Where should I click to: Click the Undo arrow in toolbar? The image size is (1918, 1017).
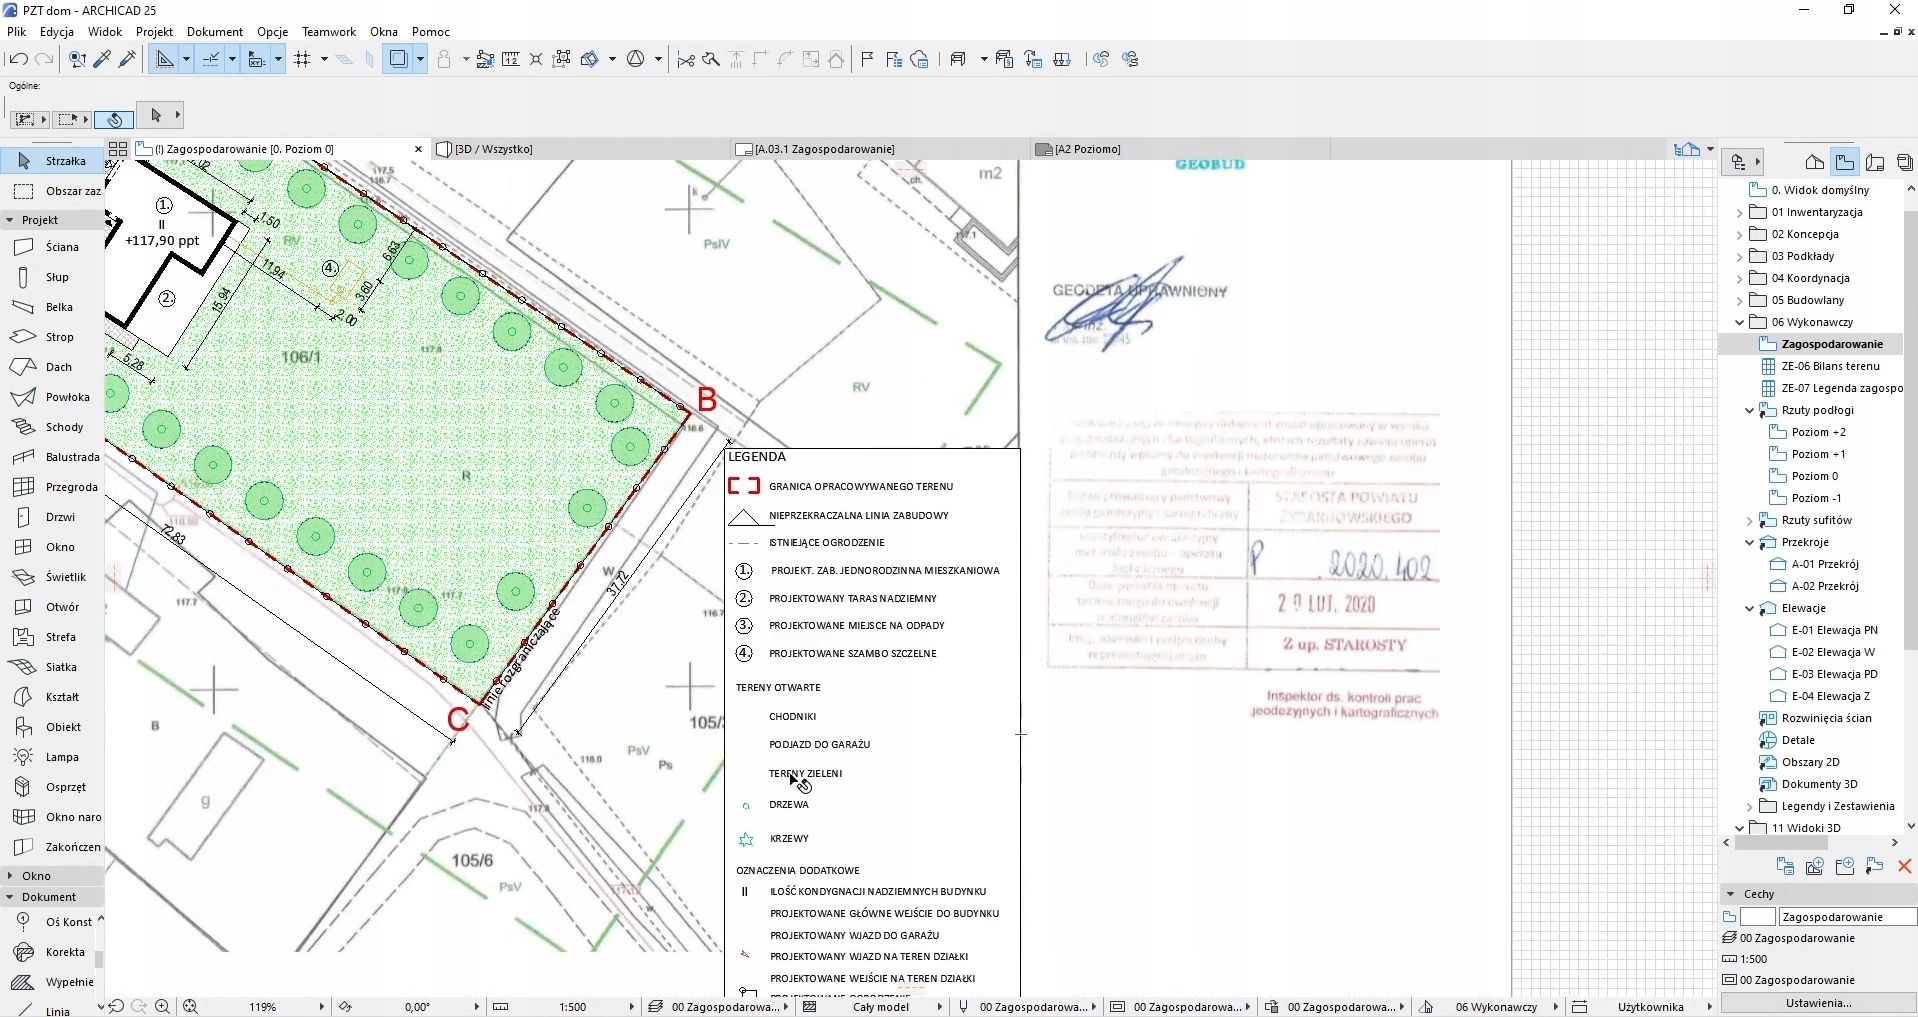17,60
